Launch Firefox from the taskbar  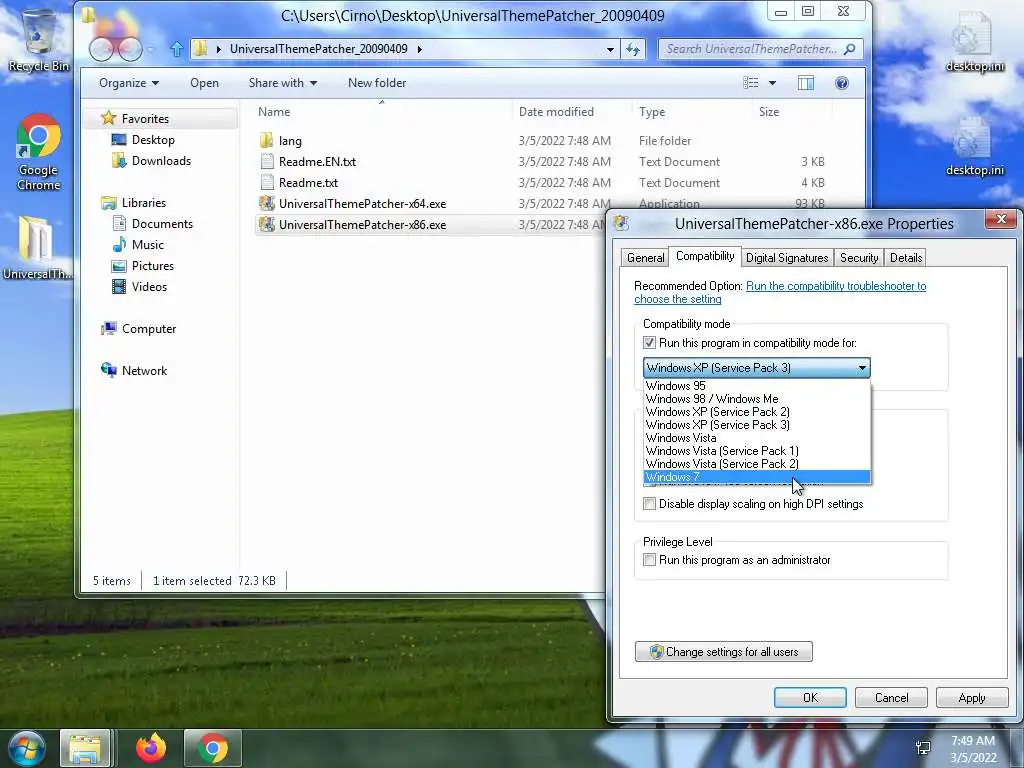[x=151, y=748]
